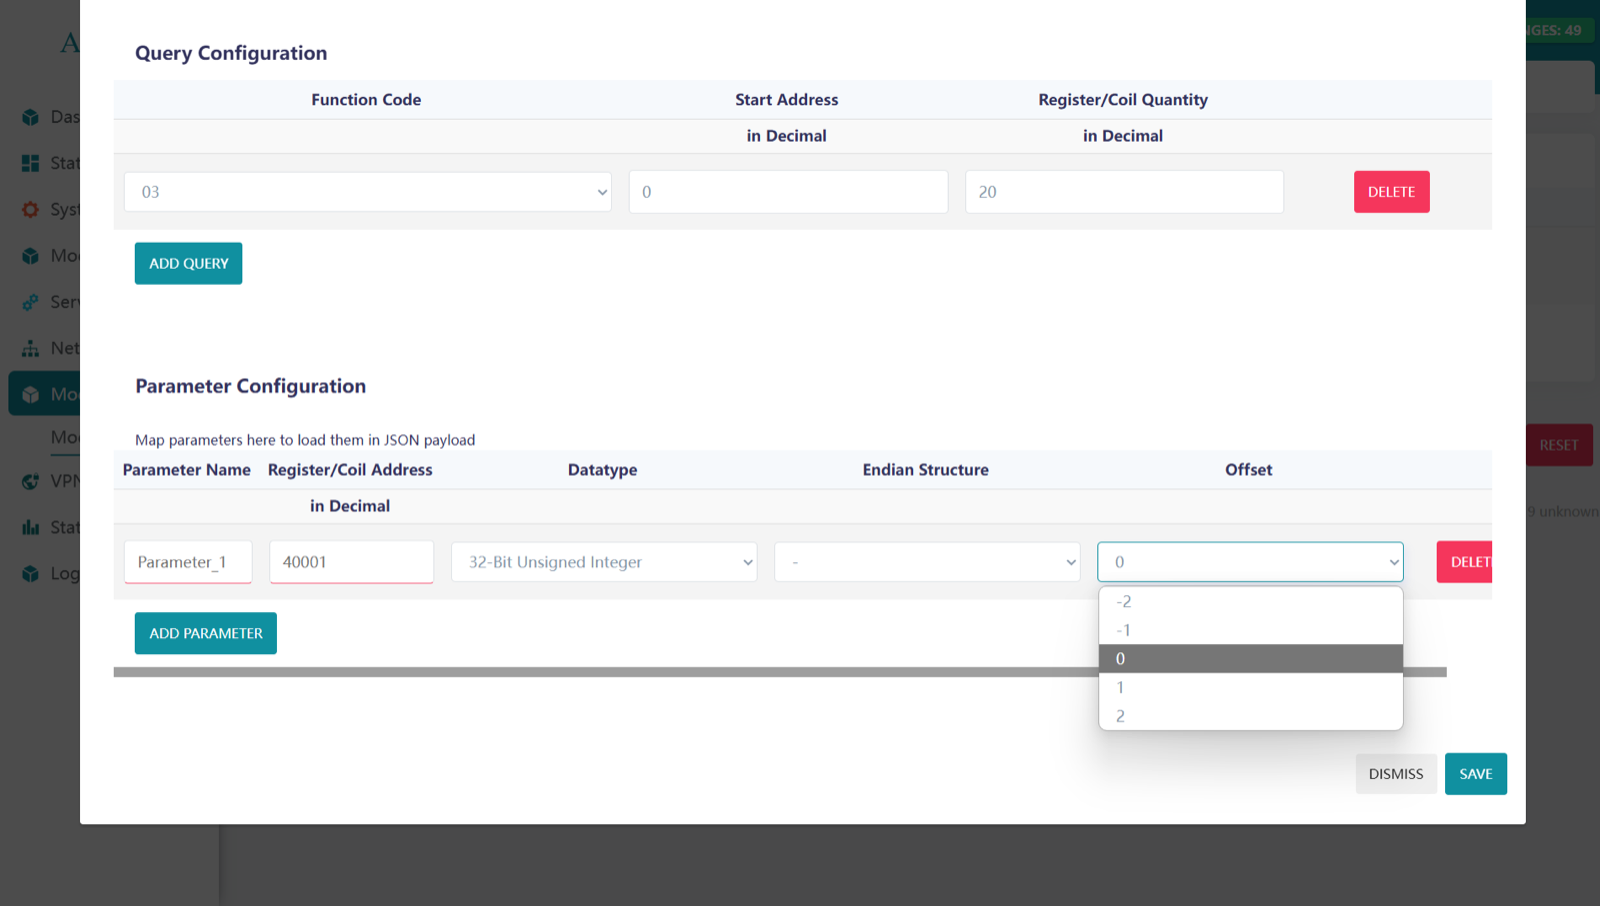This screenshot has width=1600, height=906.
Task: Click the ADD QUERY button
Action: click(x=188, y=263)
